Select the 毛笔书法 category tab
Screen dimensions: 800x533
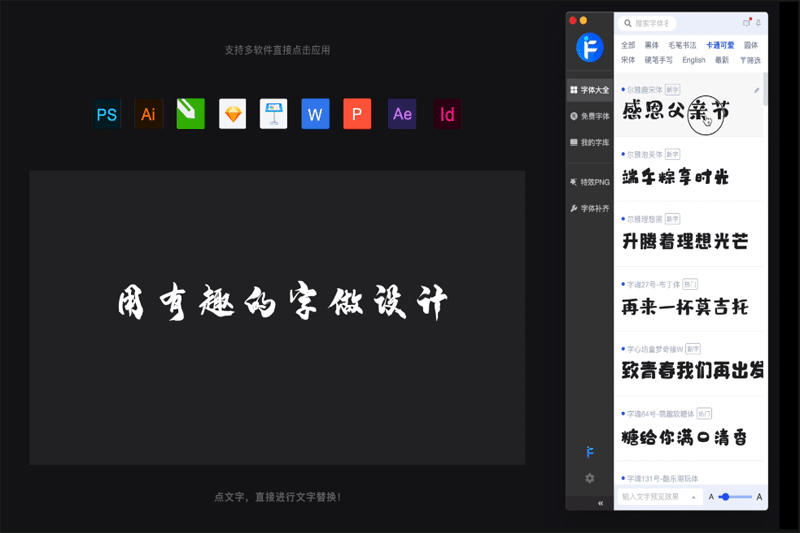click(682, 45)
